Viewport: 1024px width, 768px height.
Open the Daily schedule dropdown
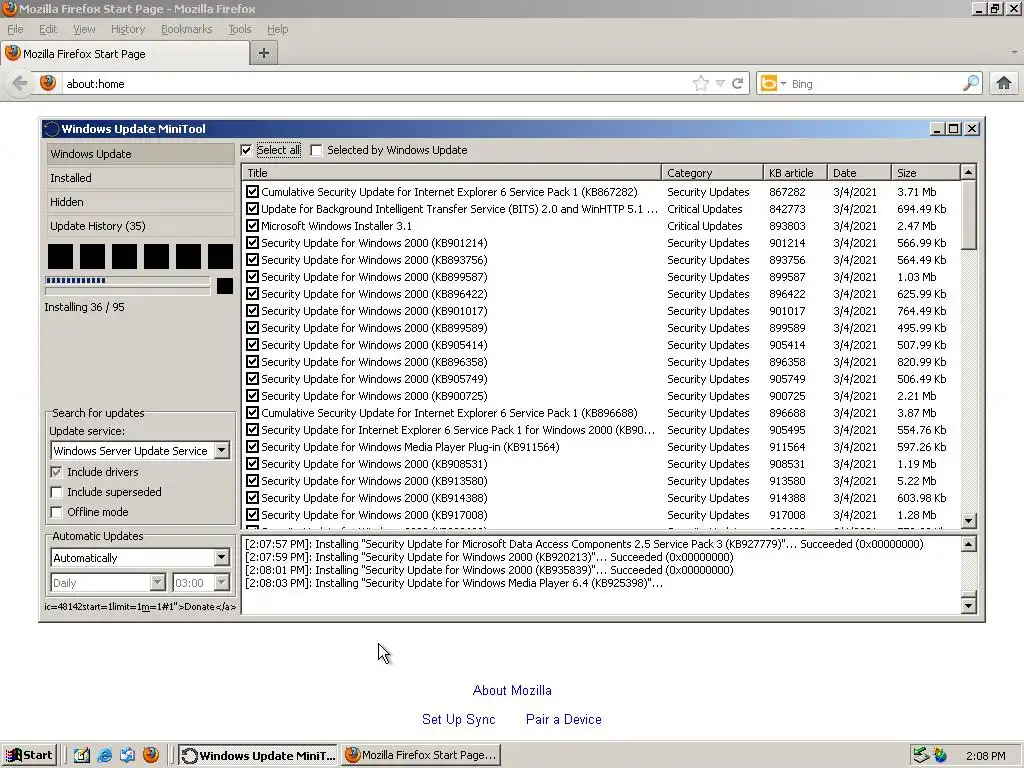(157, 583)
